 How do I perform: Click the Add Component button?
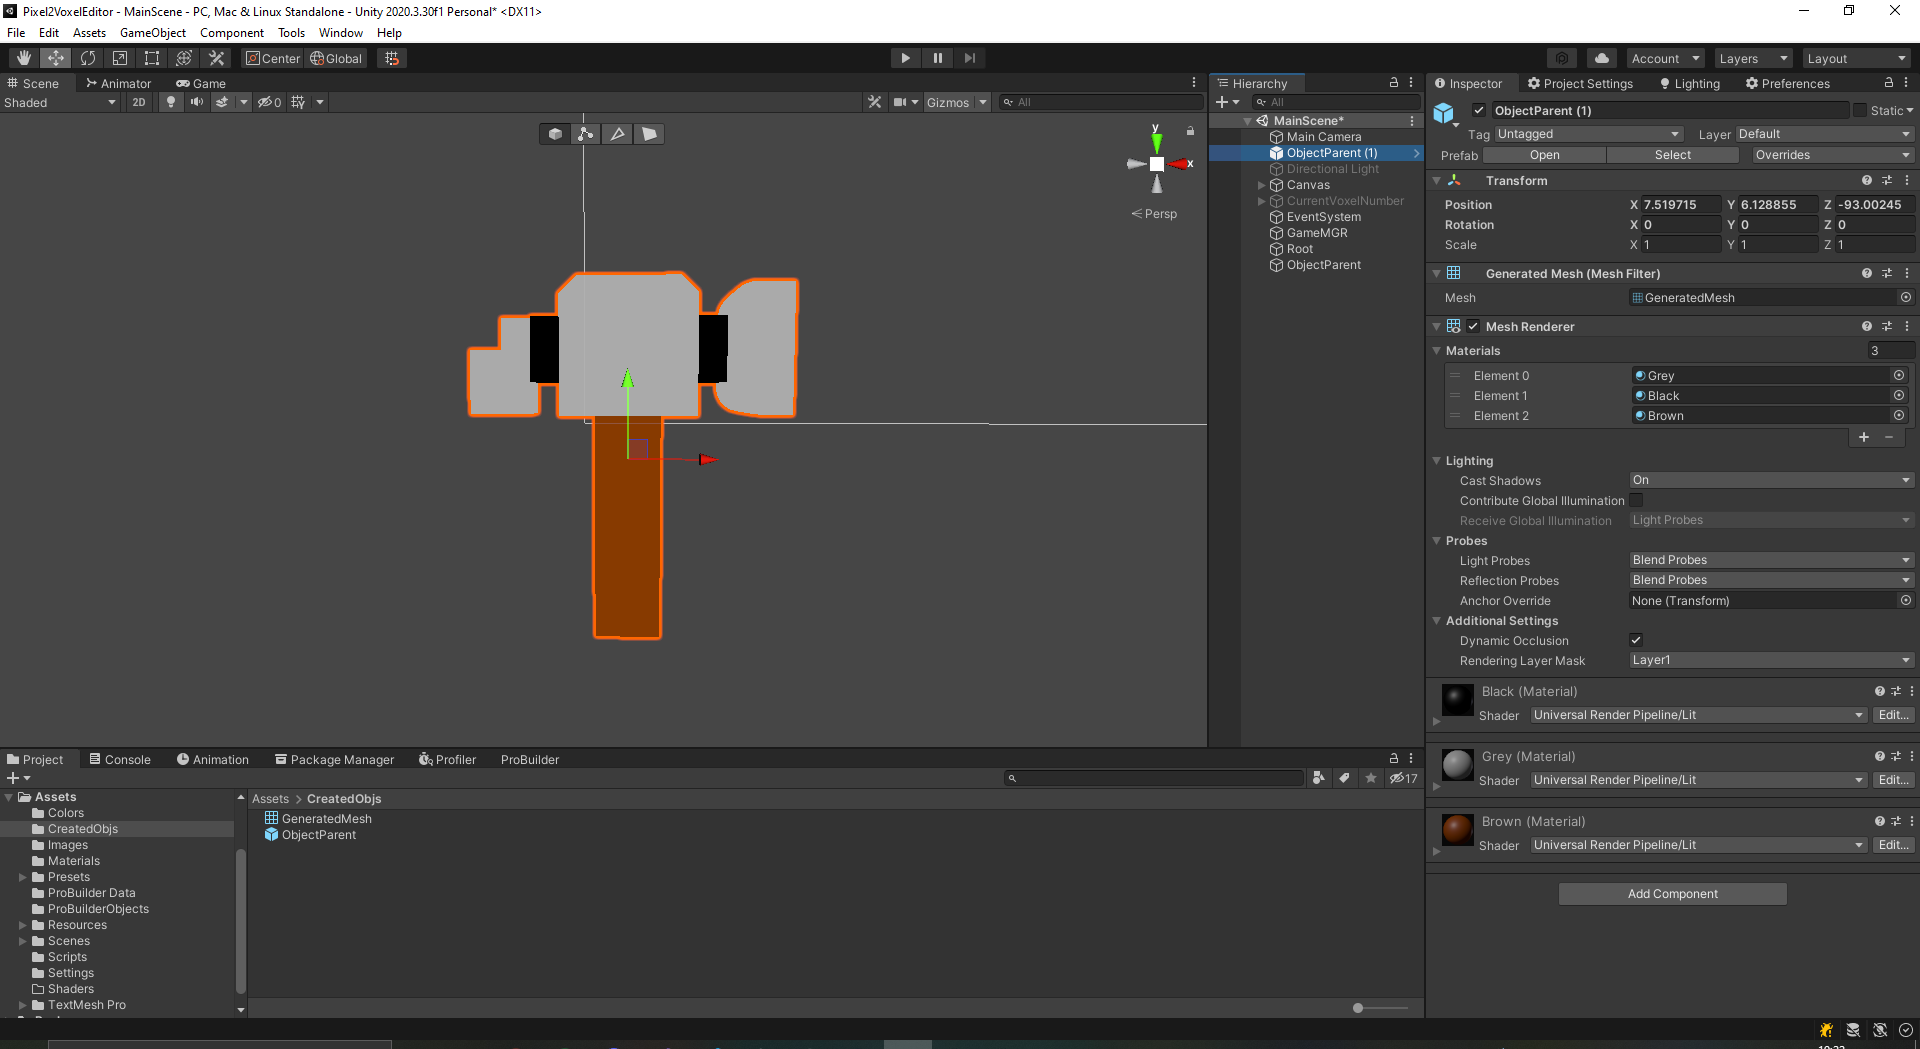(x=1672, y=894)
